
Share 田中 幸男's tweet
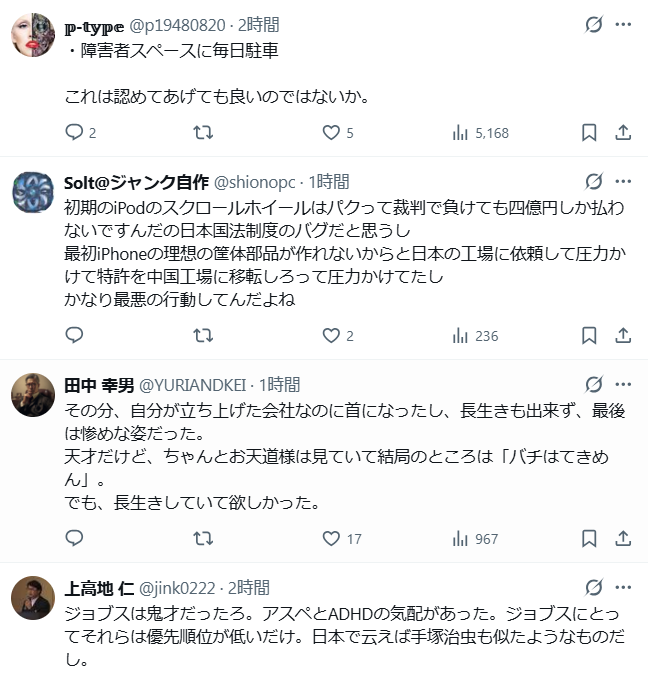pos(622,539)
